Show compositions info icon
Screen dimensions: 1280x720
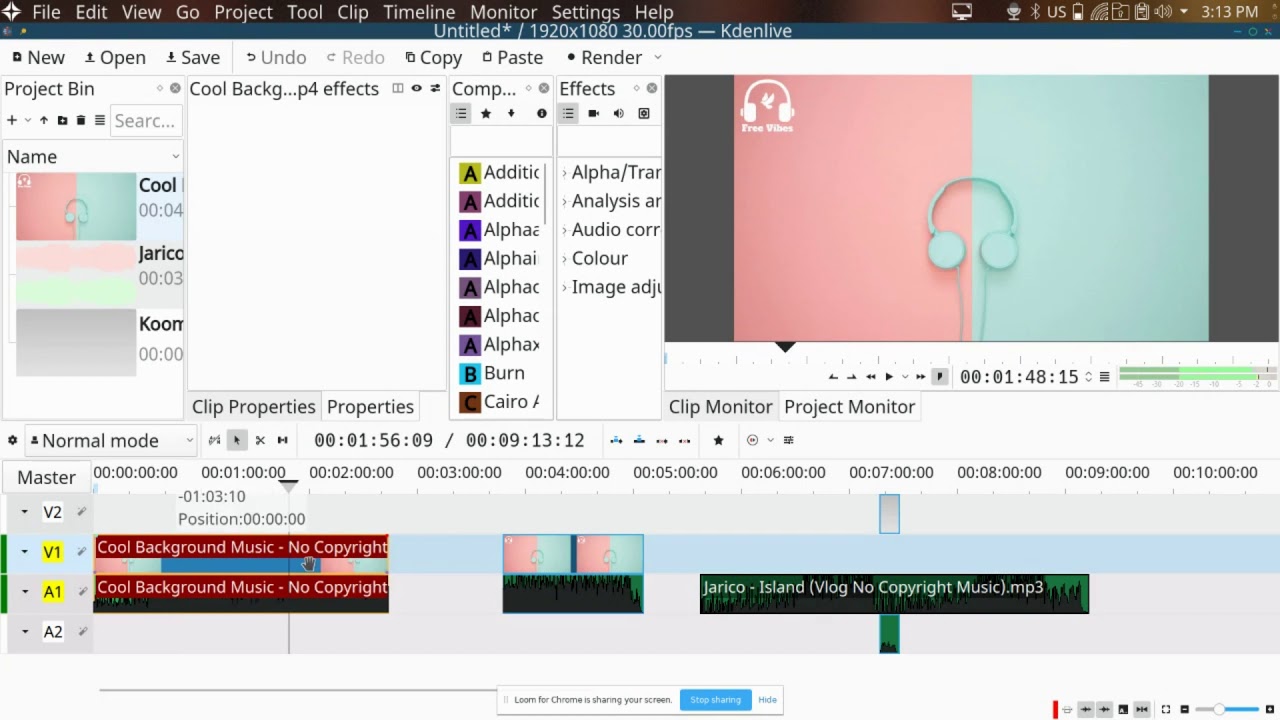click(542, 113)
